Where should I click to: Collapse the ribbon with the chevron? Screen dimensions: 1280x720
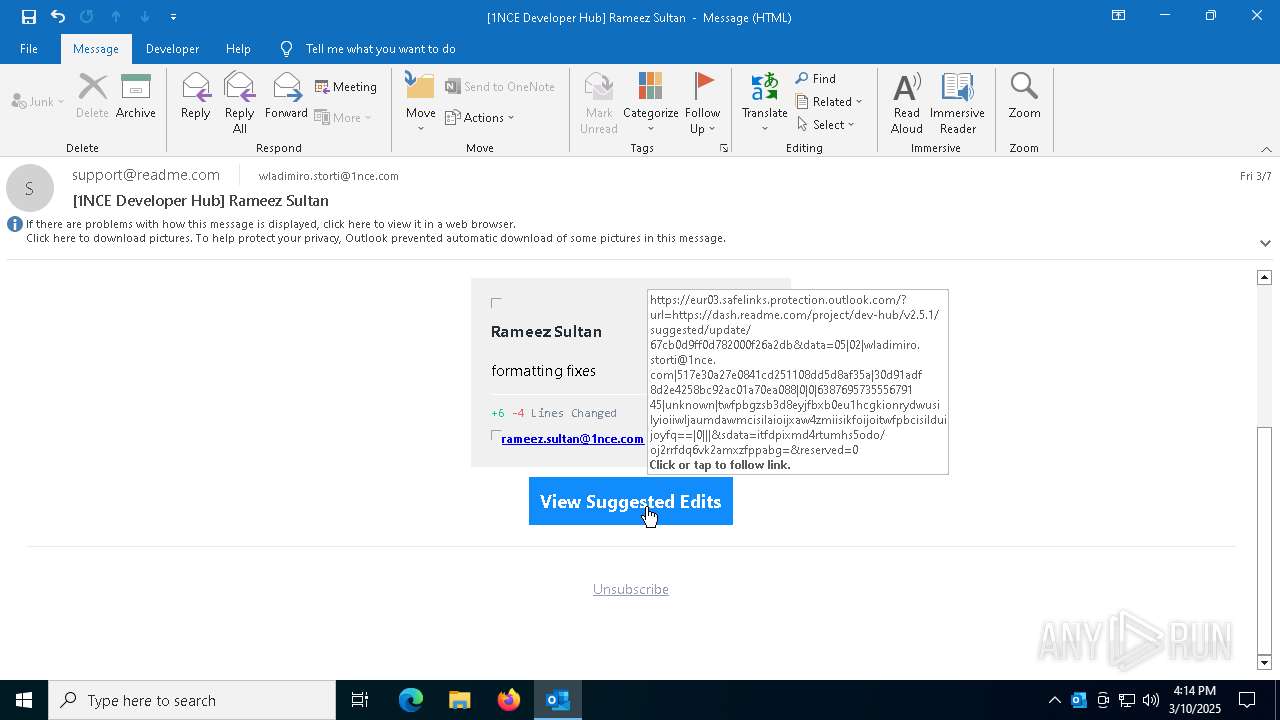click(1266, 148)
